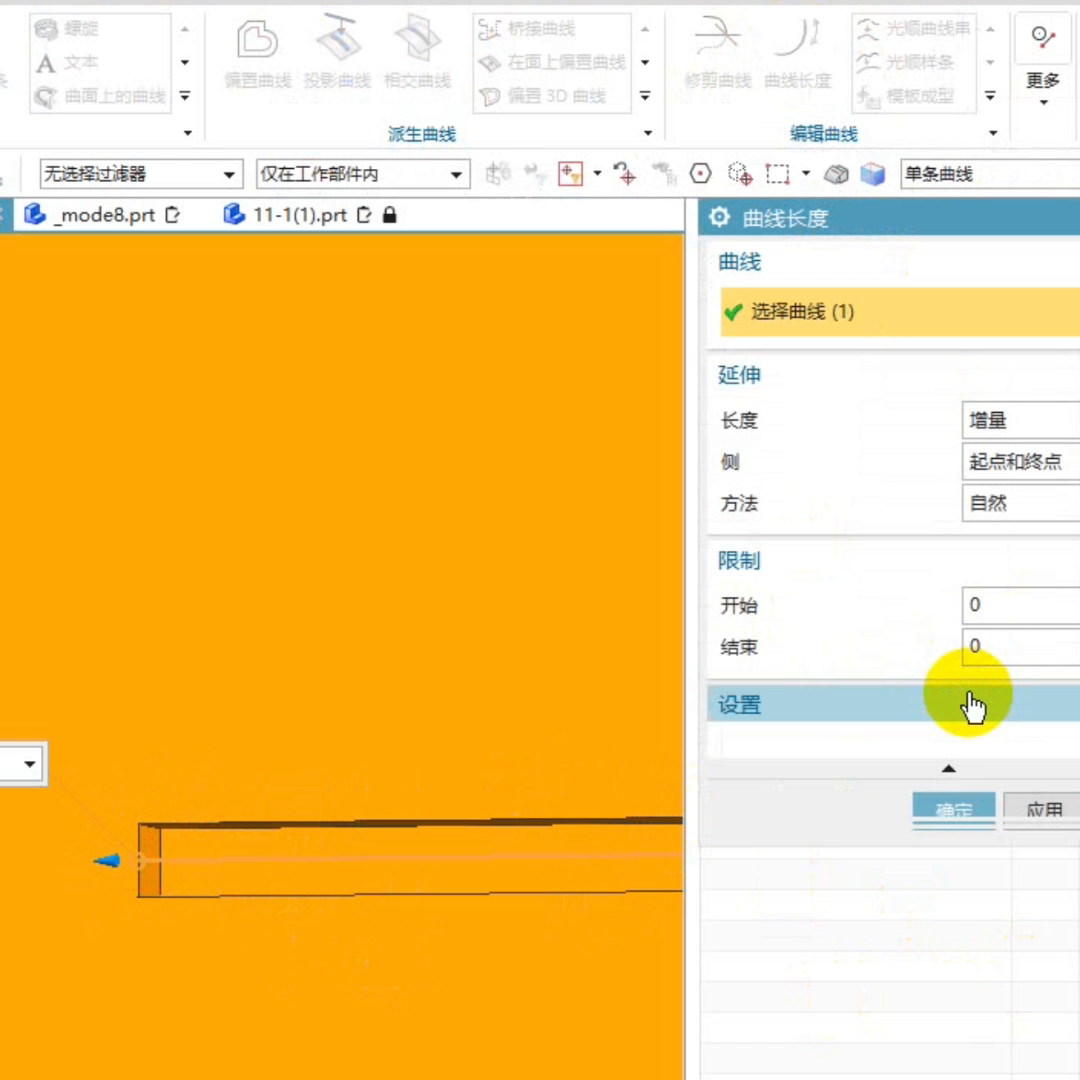The image size is (1080, 1080).
Task: Click the gear icon in dialog title
Action: pos(719,217)
